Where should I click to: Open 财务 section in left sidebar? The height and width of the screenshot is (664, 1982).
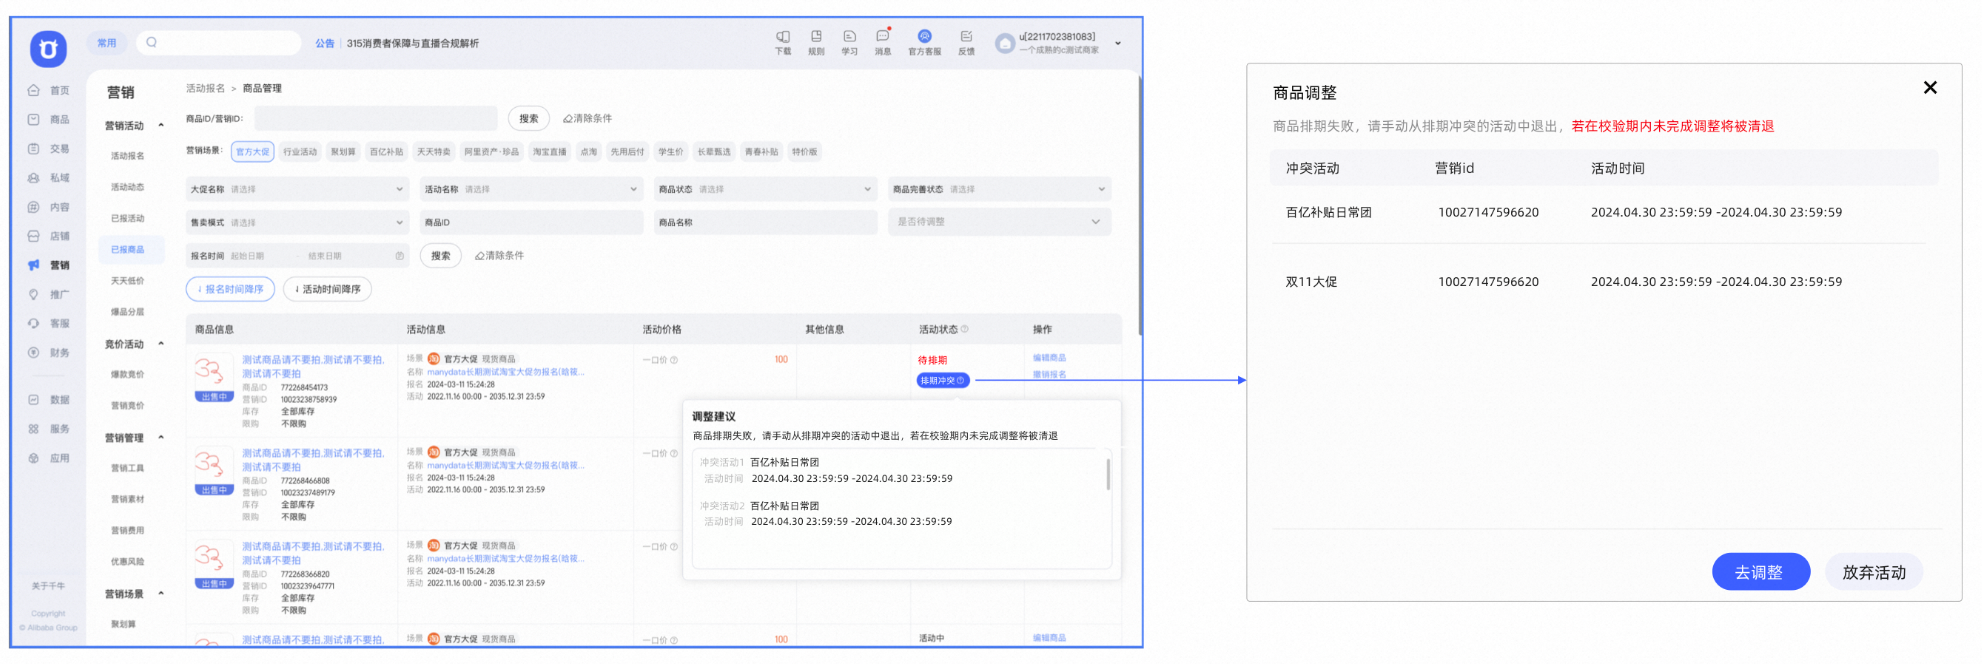(48, 352)
